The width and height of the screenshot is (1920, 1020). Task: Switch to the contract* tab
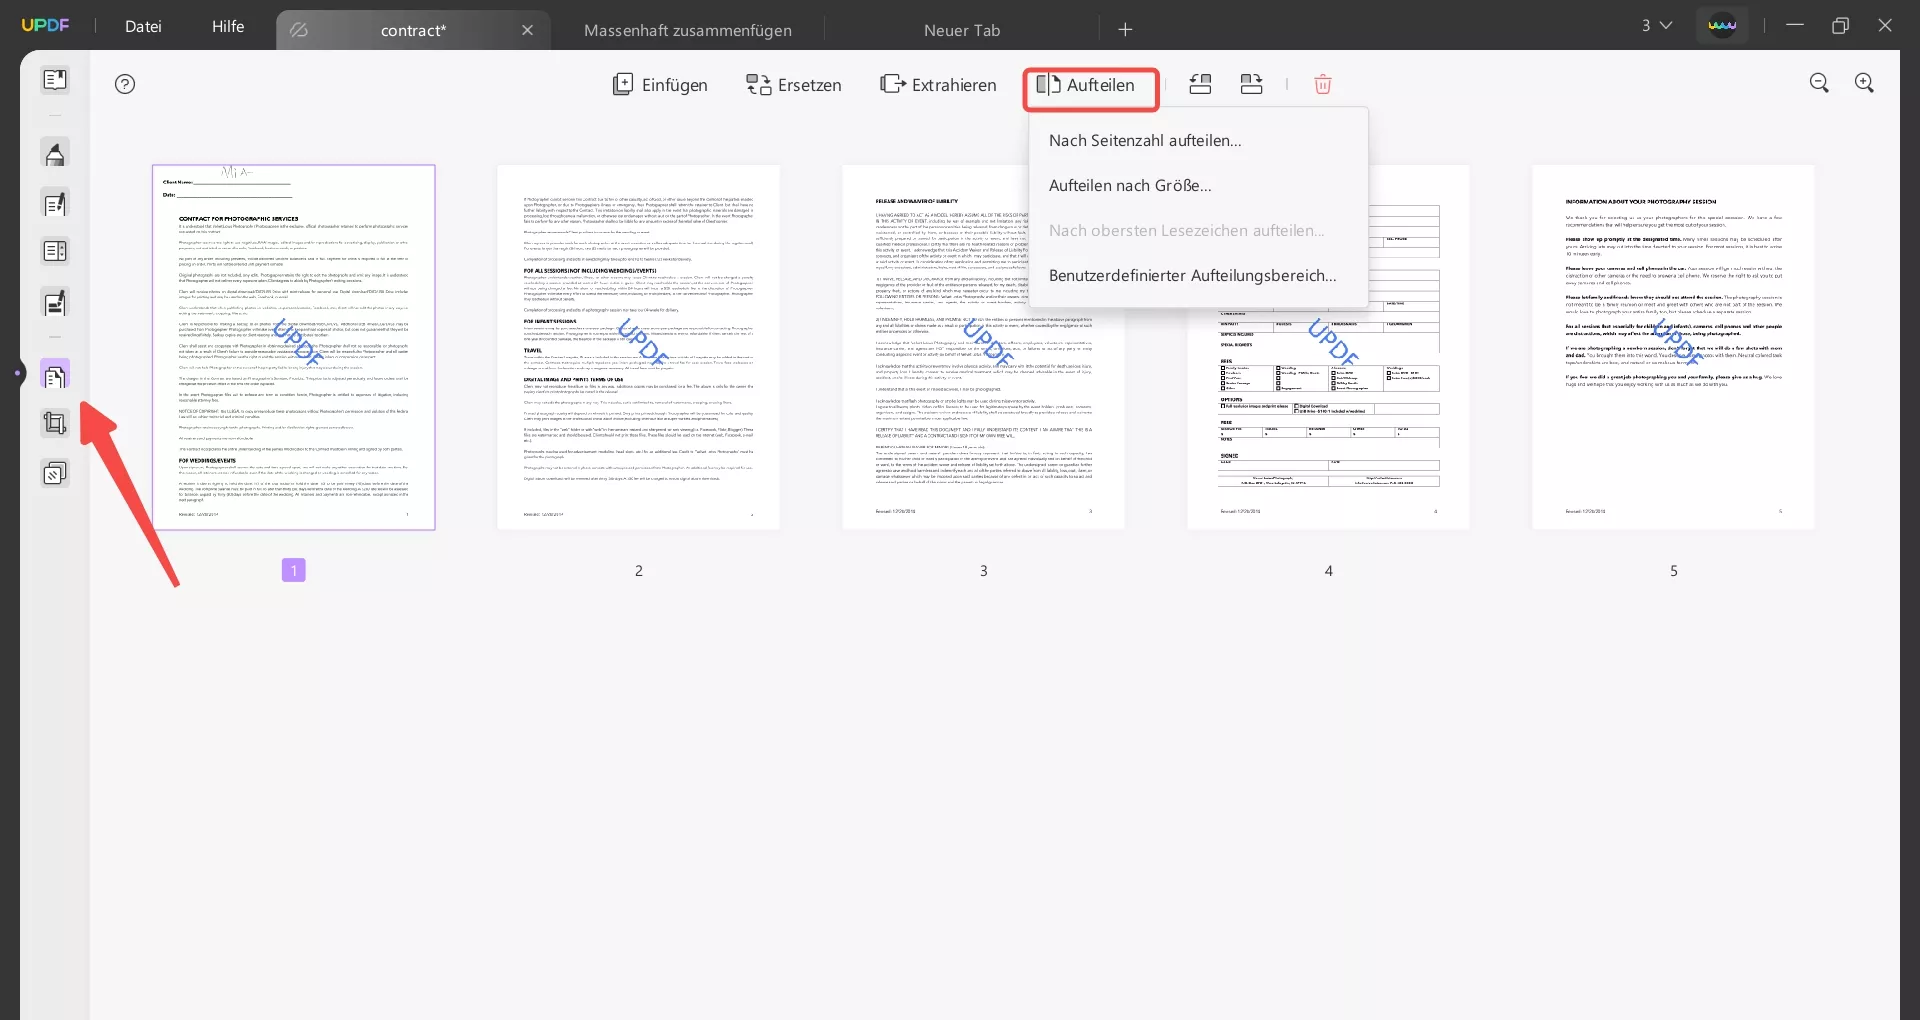tap(413, 30)
